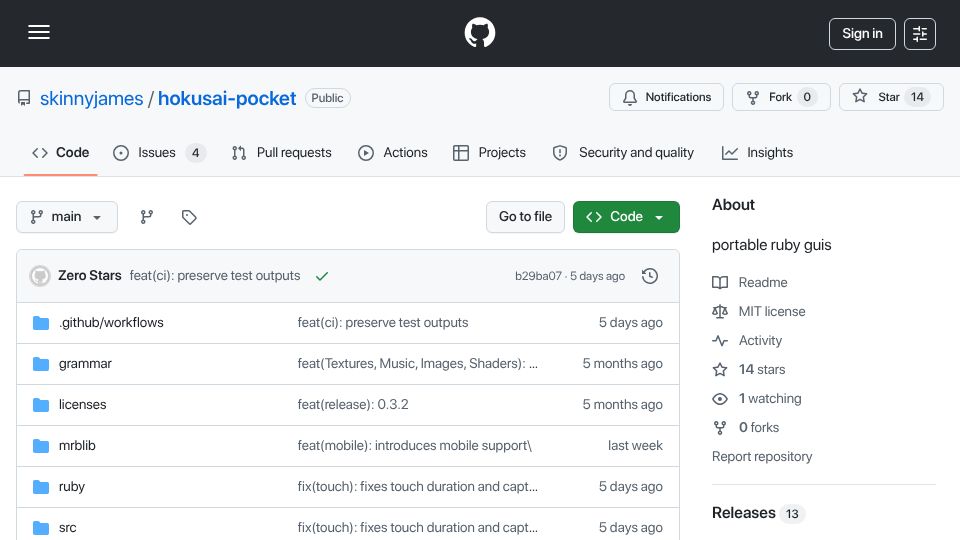Click the repository book icon beside skinnyjames
Screen dimensions: 960x540
(x=24, y=98)
